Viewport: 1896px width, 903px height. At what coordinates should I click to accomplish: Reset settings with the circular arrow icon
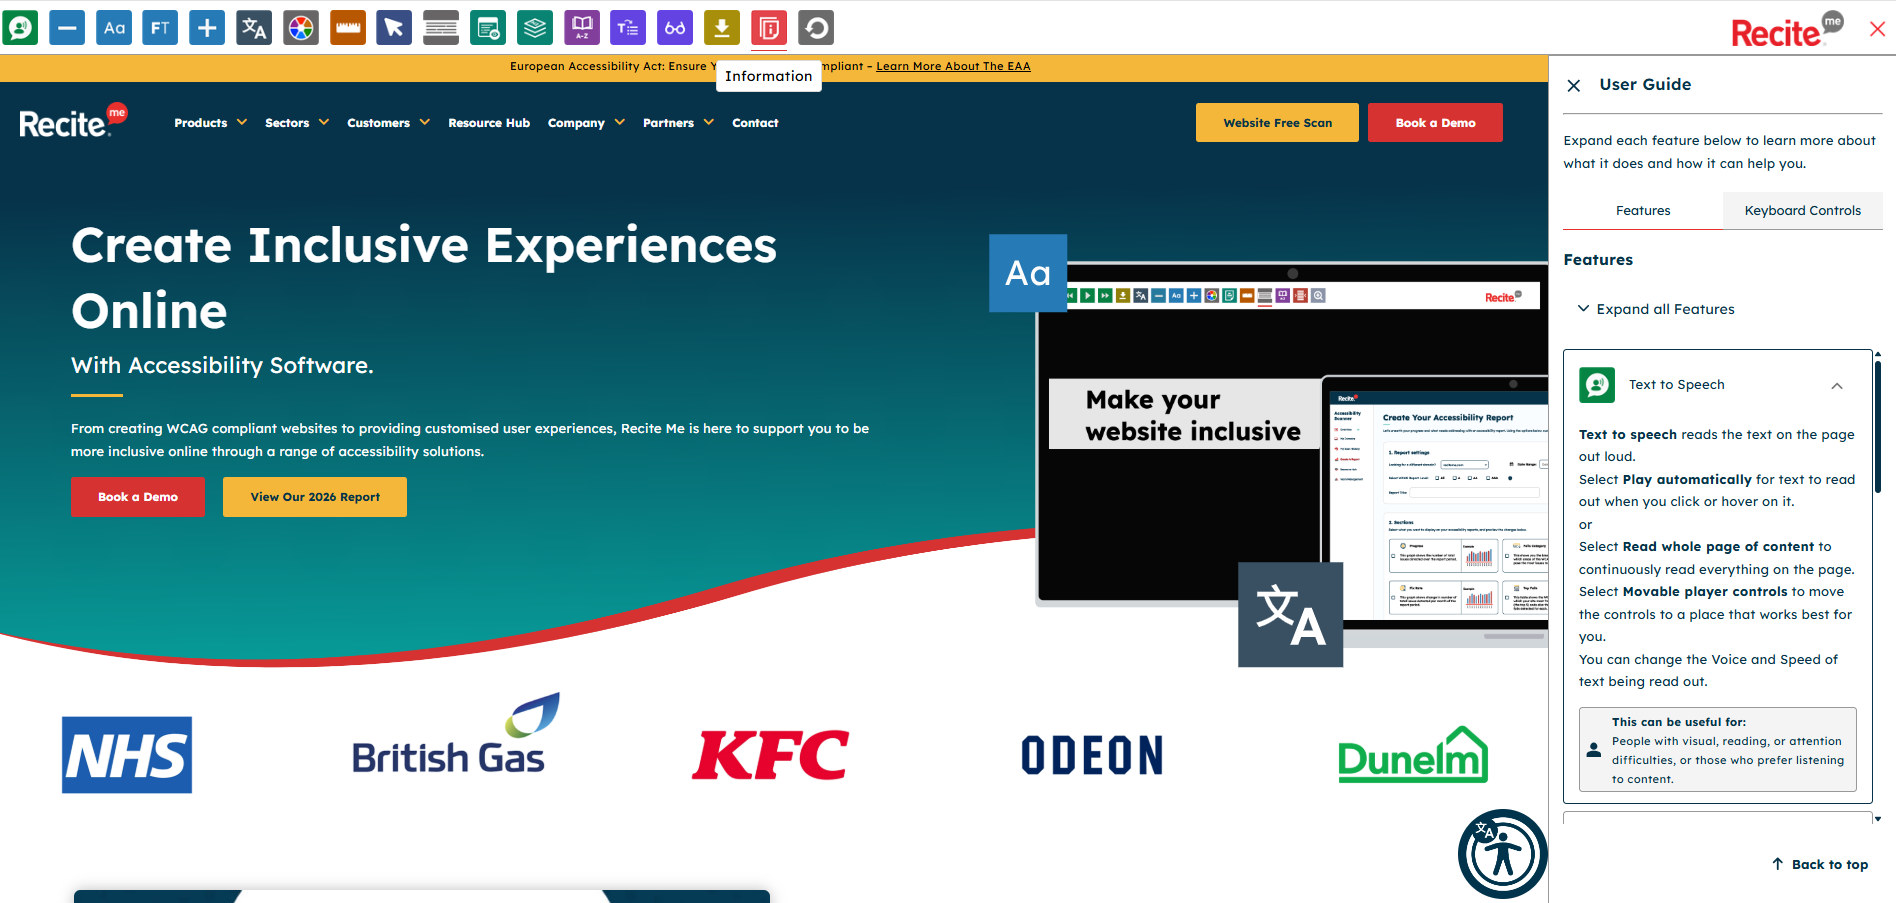(816, 28)
